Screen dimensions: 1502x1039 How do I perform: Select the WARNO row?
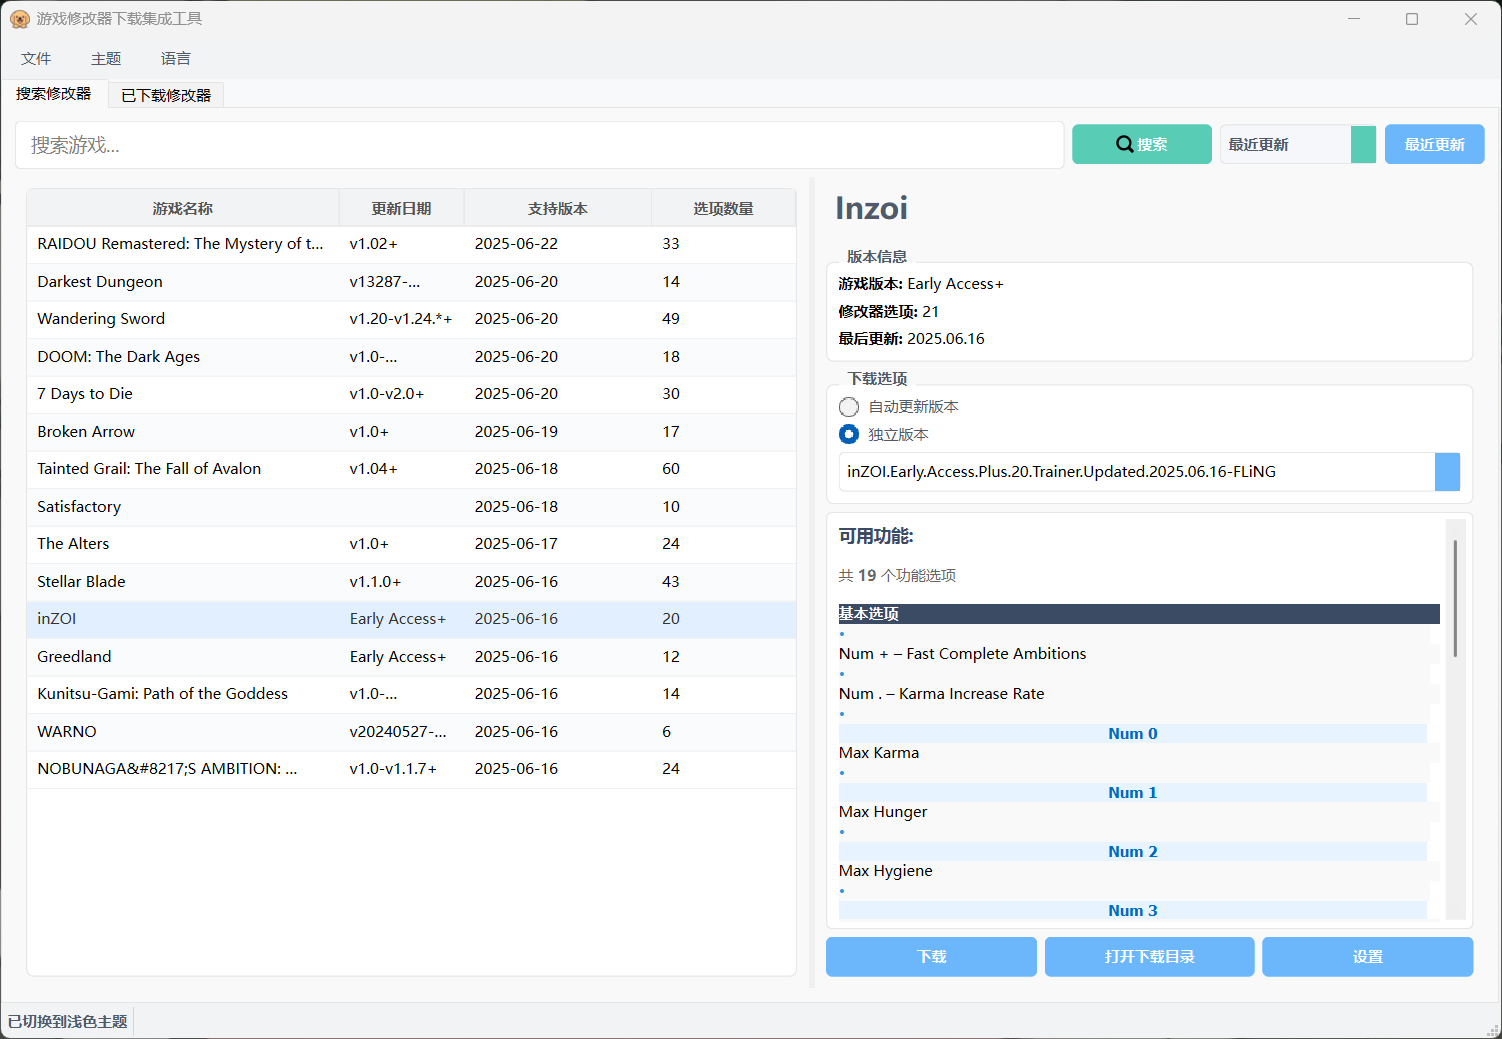[x=412, y=732]
